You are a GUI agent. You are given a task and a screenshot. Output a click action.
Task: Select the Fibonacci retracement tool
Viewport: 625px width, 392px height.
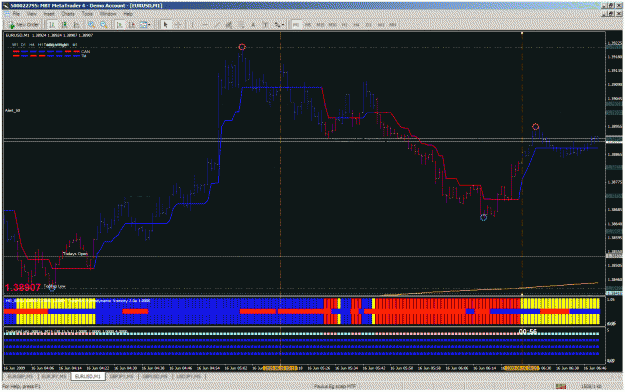point(241,25)
